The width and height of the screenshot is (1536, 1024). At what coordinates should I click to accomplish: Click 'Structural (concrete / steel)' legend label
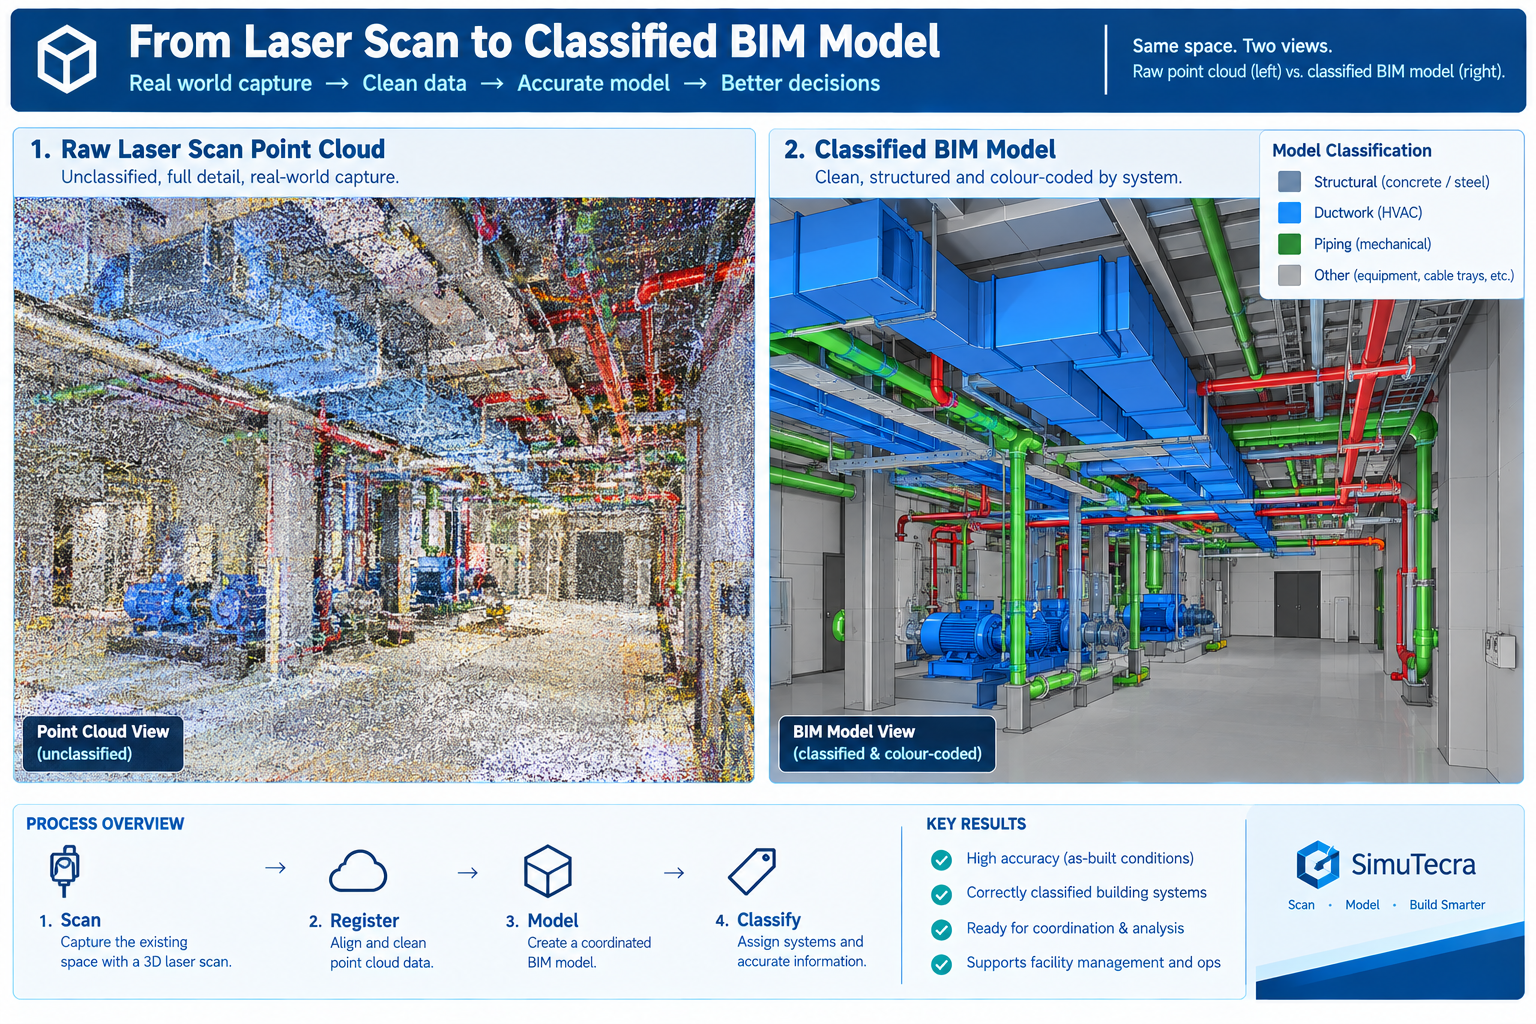(x=1402, y=182)
